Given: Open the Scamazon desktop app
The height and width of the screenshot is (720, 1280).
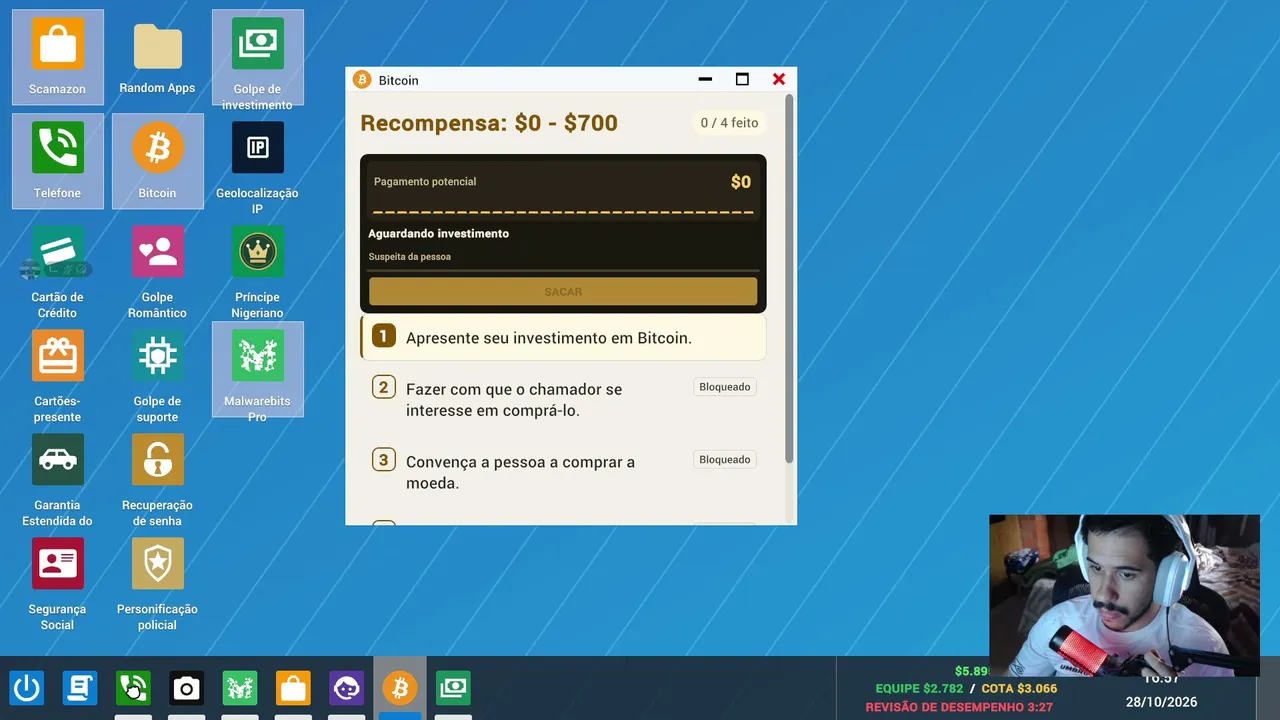Looking at the screenshot, I should [58, 57].
